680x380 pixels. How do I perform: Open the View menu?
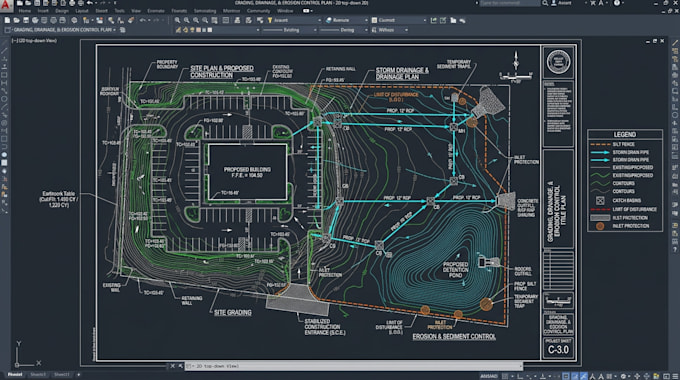point(136,11)
